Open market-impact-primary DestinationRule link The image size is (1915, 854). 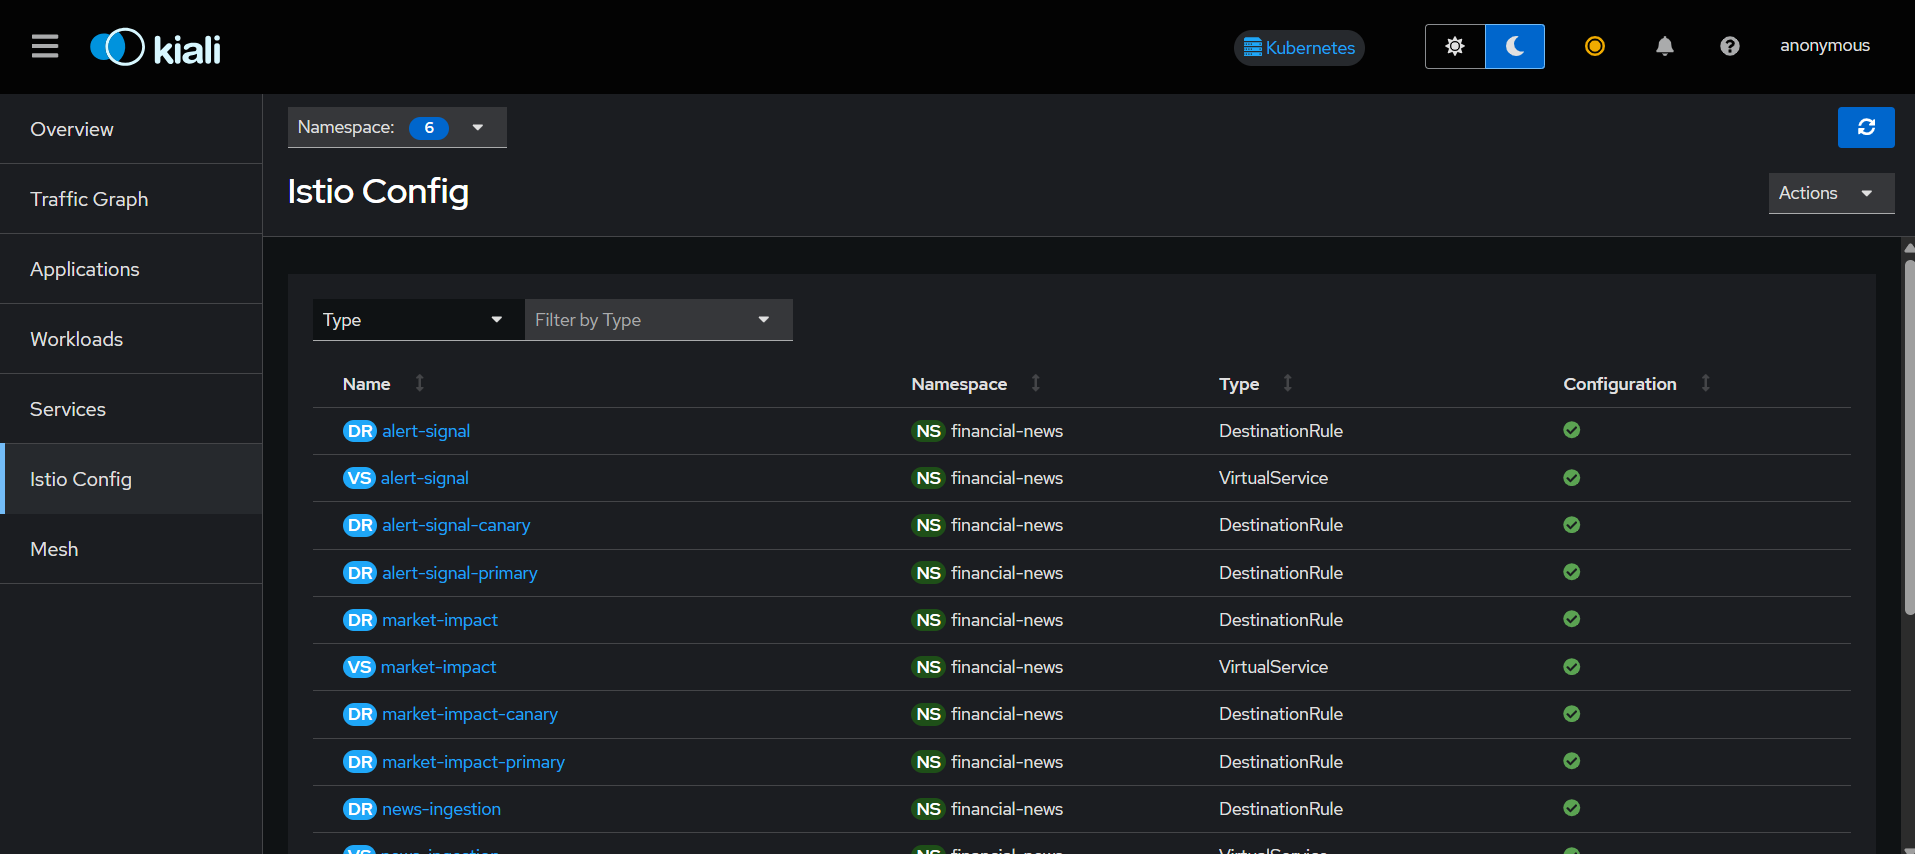click(473, 762)
